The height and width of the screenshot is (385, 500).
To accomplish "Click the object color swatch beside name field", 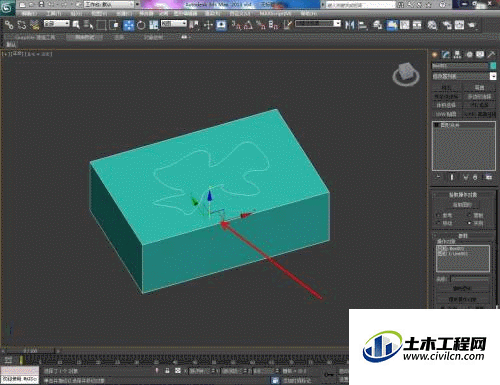I will [493, 66].
